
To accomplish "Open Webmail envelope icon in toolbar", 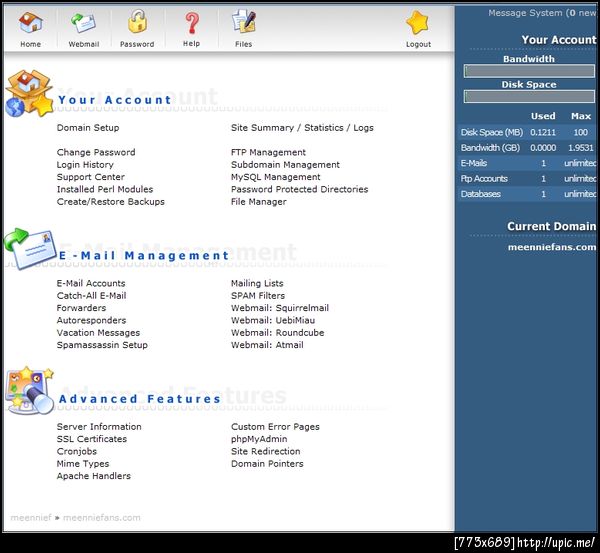I will pos(83,22).
